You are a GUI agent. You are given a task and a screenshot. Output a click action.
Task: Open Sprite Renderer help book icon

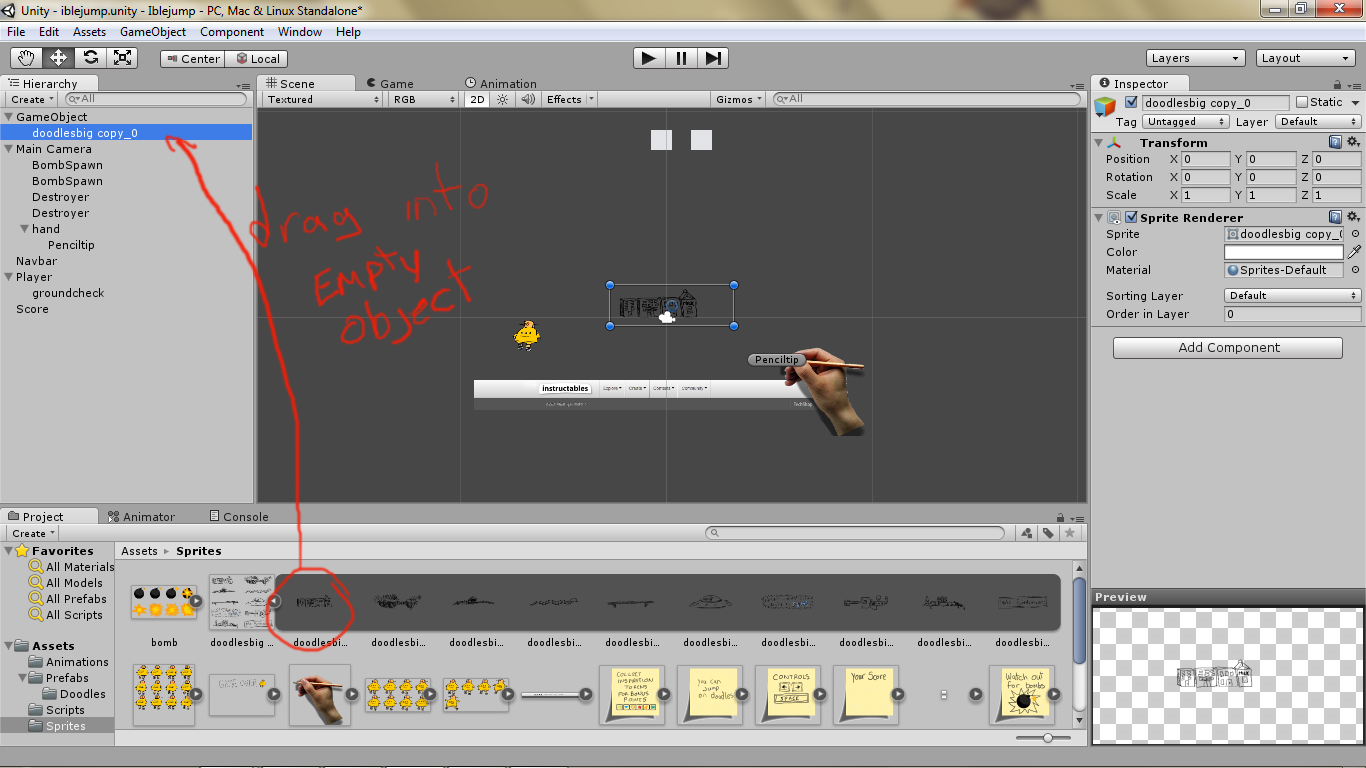tap(1336, 217)
